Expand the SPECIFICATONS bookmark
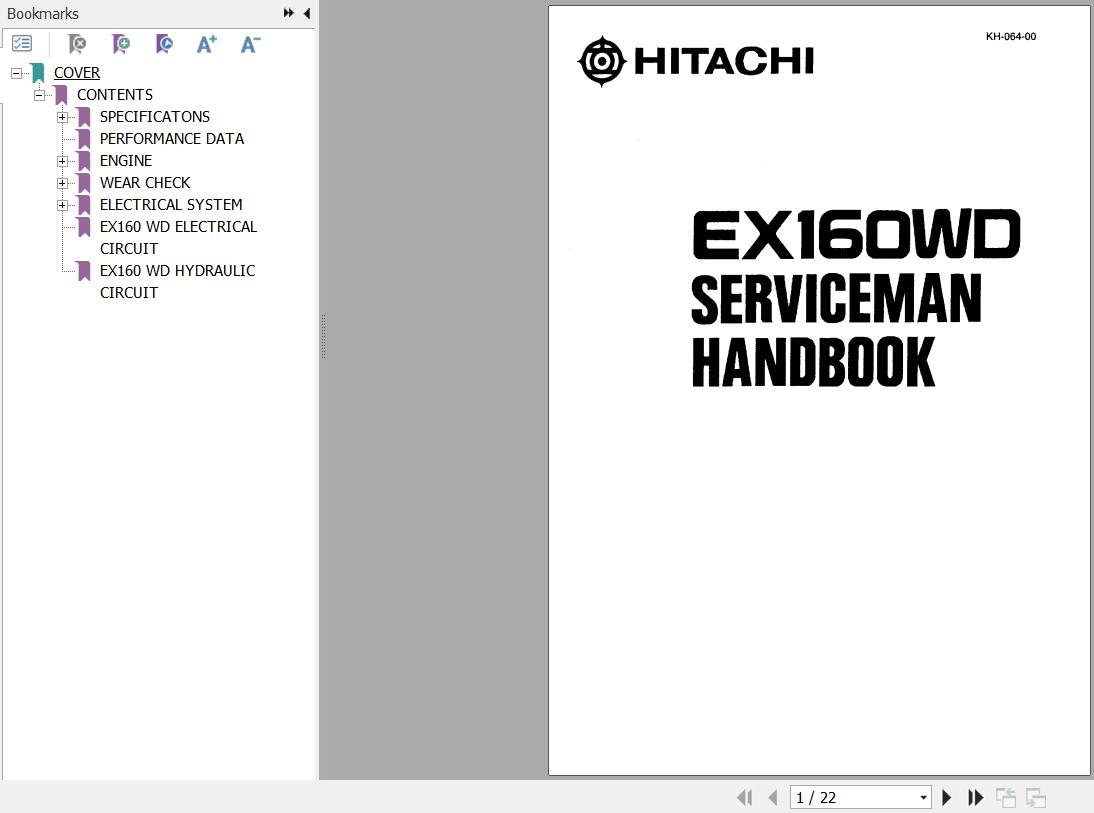 (x=62, y=117)
